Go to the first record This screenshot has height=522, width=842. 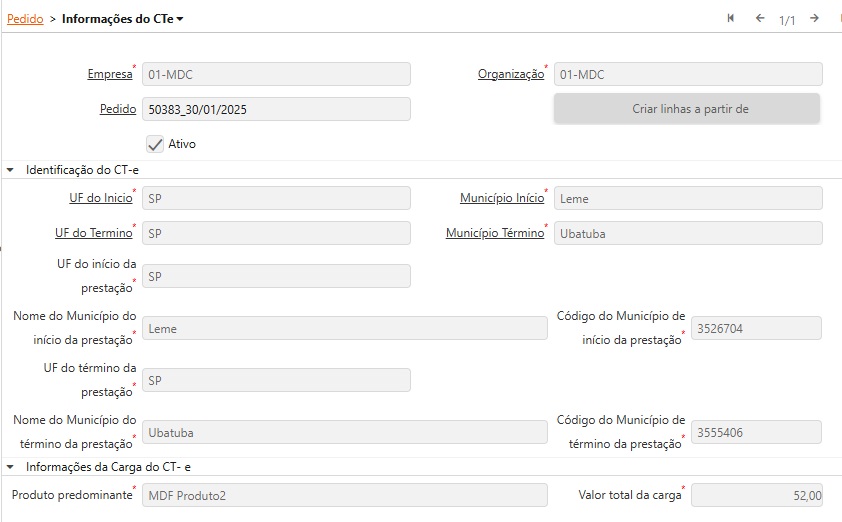point(731,18)
